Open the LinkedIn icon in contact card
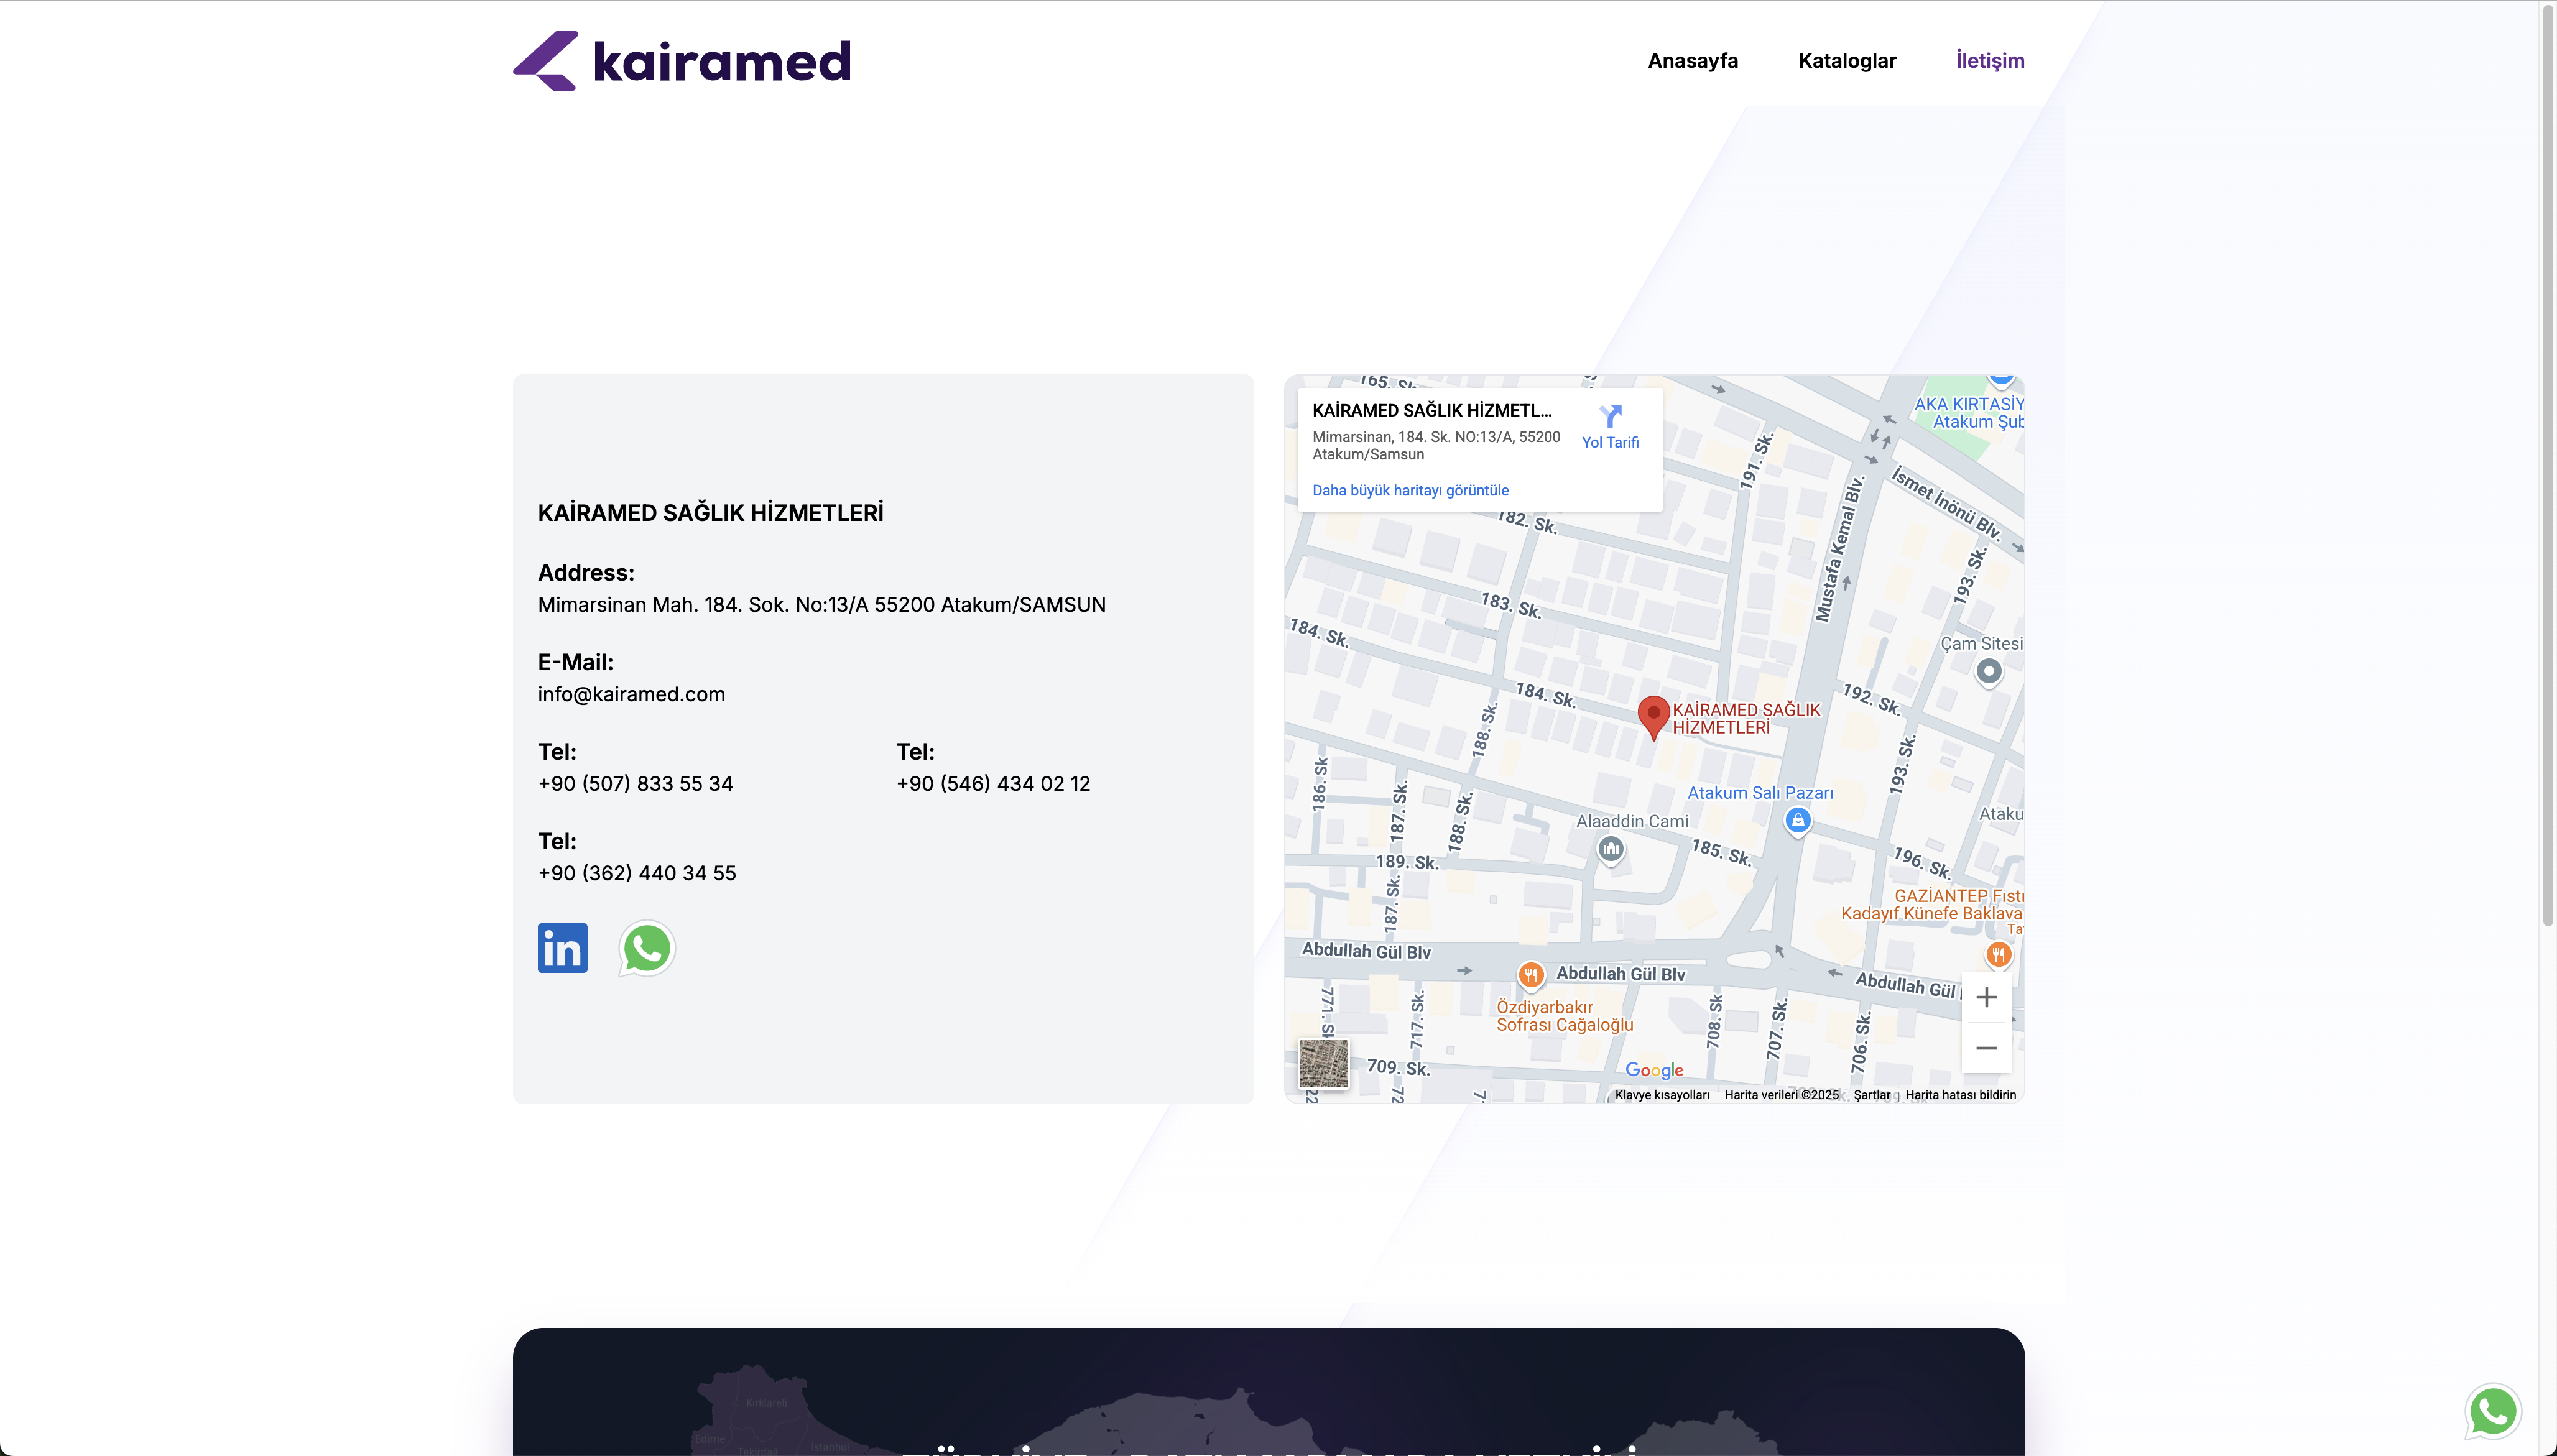 tap(562, 947)
